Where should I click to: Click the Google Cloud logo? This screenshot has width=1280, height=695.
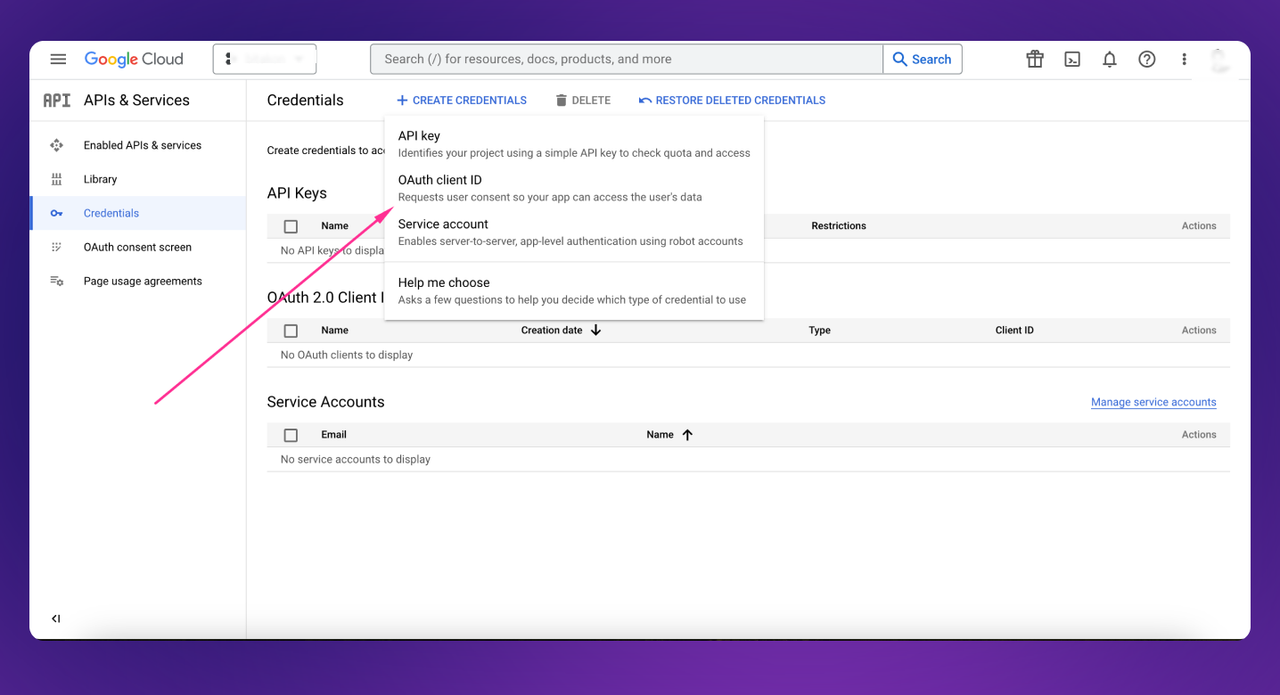[134, 59]
